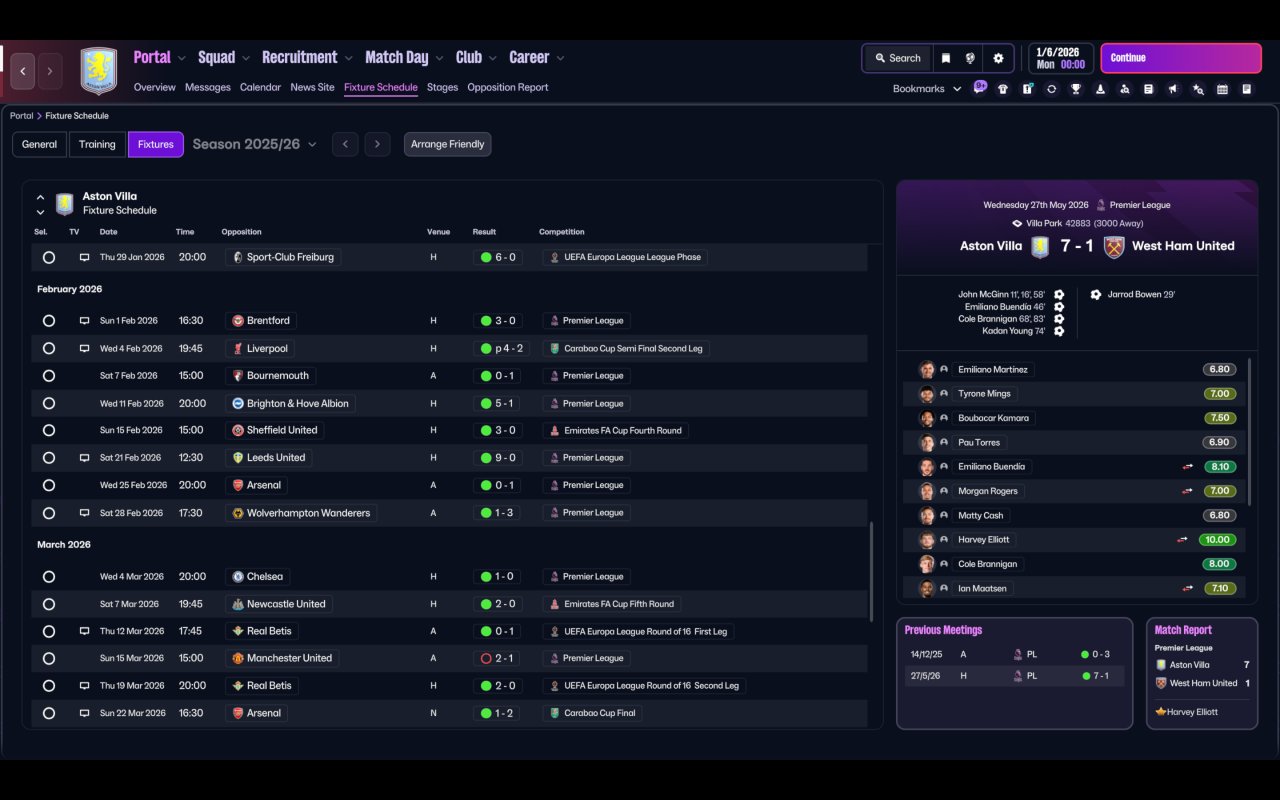Open the Portal dropdown menu
1280x800 pixels.
(160, 58)
